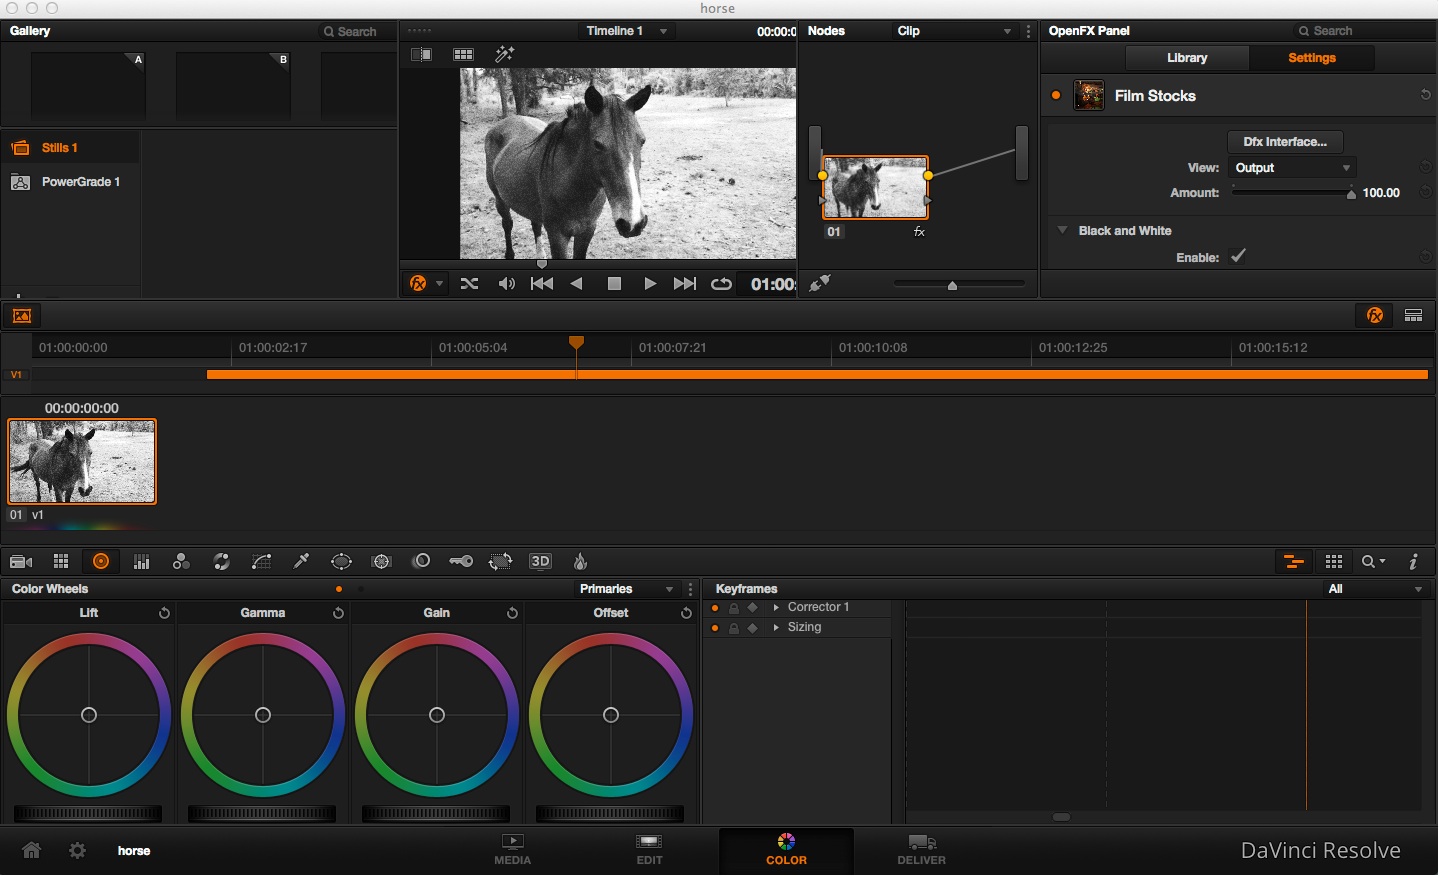Viewport: 1439px width, 876px height.
Task: Open project settings gear icon
Action: point(77,851)
